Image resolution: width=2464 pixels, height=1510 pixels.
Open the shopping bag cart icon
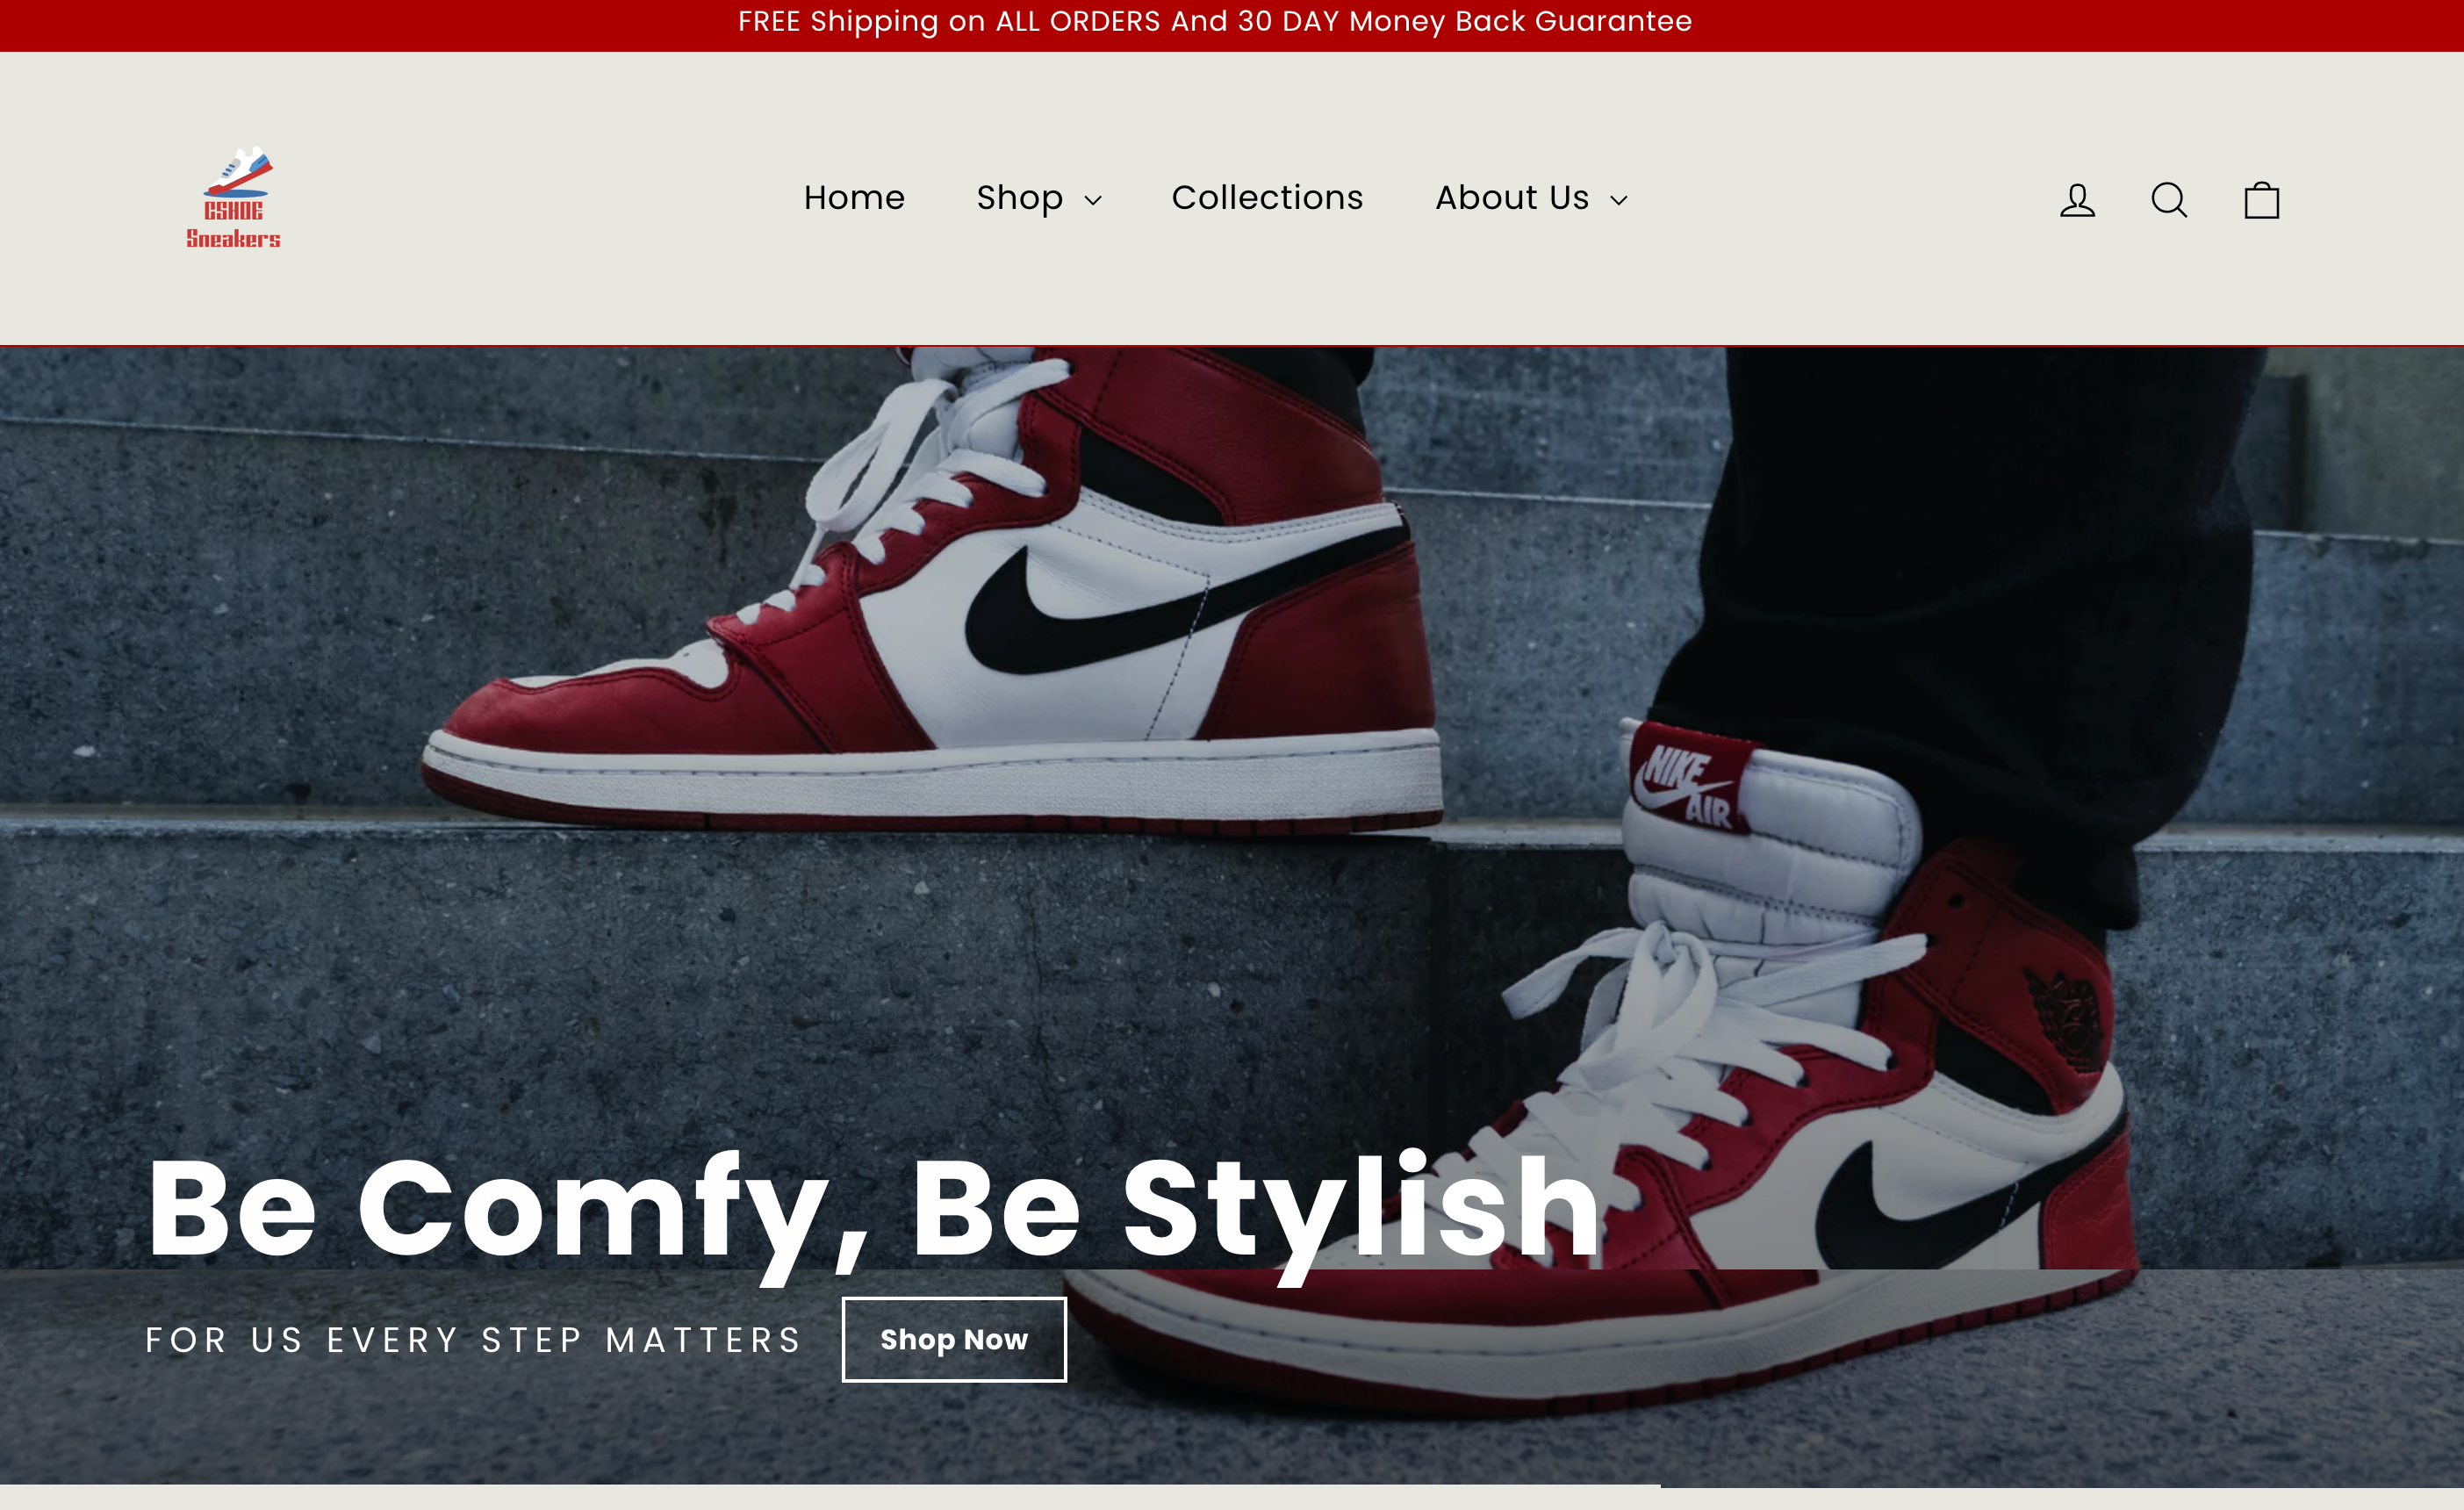[x=2262, y=200]
